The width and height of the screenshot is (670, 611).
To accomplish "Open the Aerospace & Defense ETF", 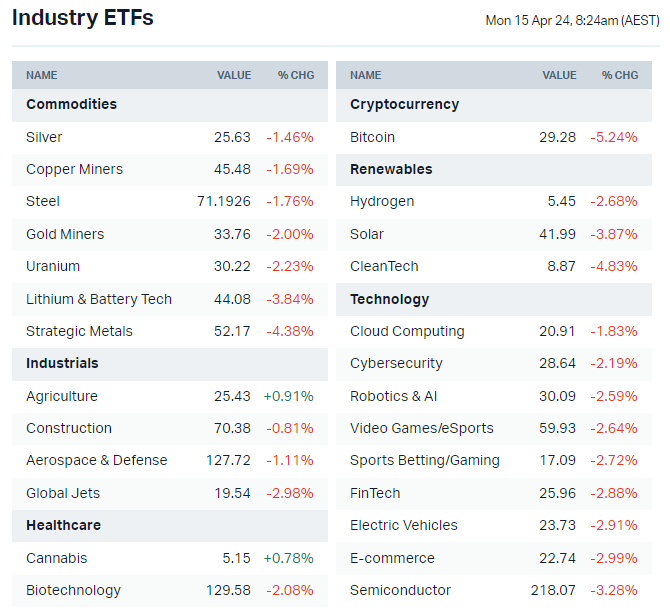I will 97,460.
